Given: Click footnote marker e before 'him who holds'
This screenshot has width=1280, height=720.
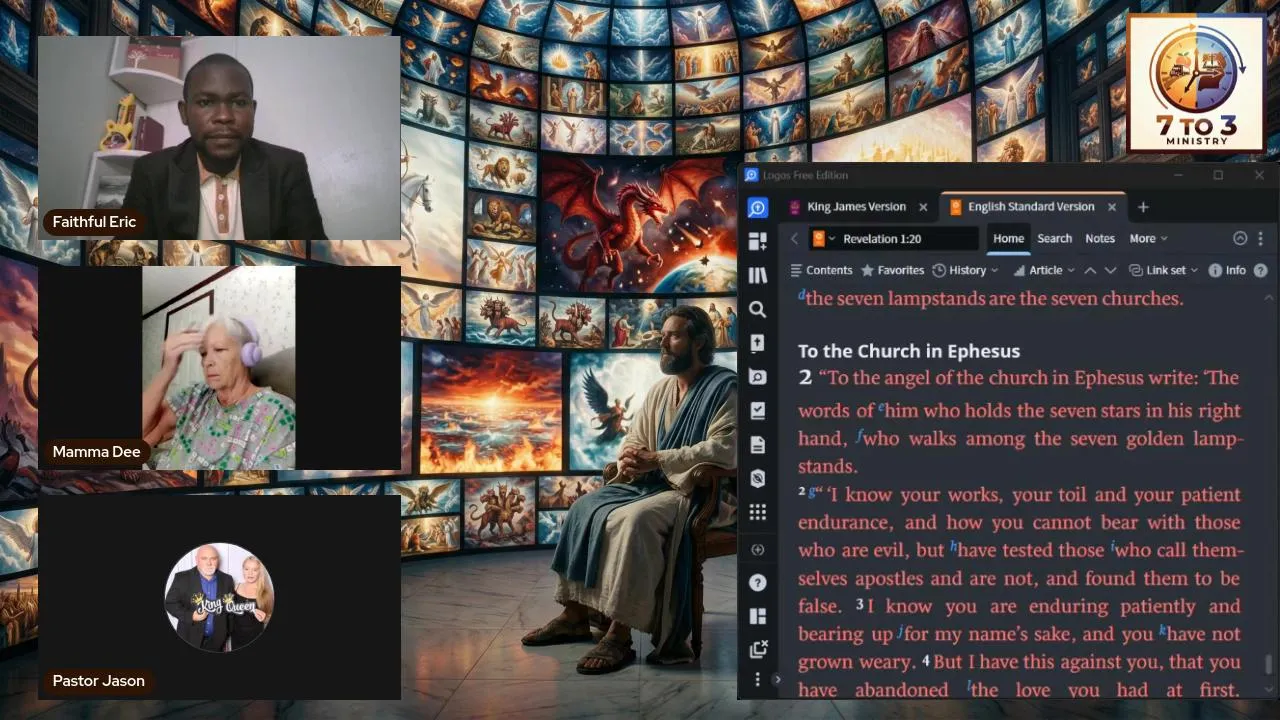Looking at the screenshot, I should coord(882,407).
